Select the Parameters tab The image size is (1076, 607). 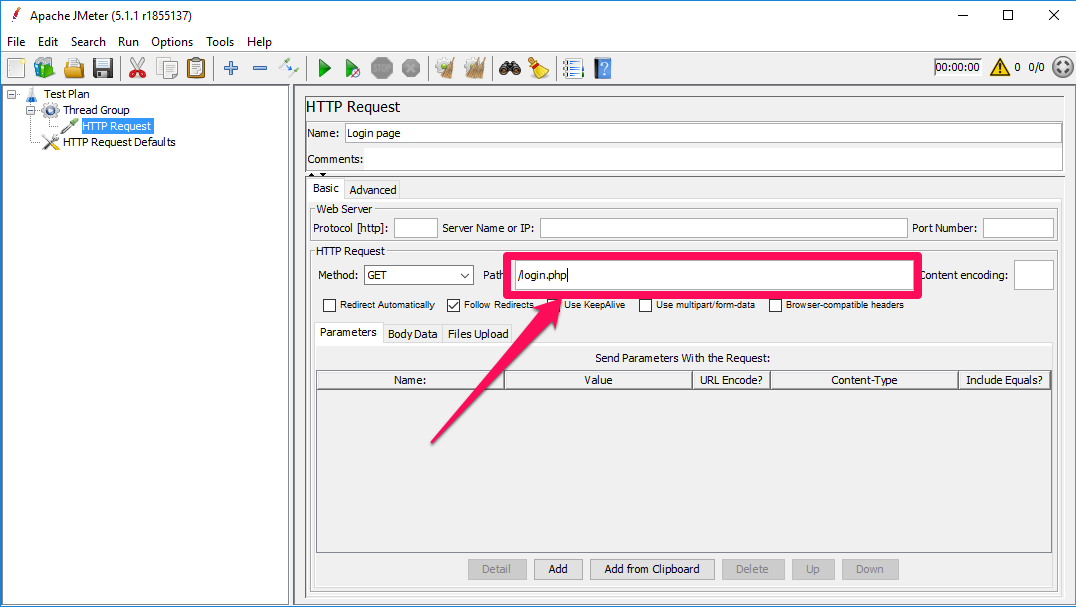[x=348, y=332]
